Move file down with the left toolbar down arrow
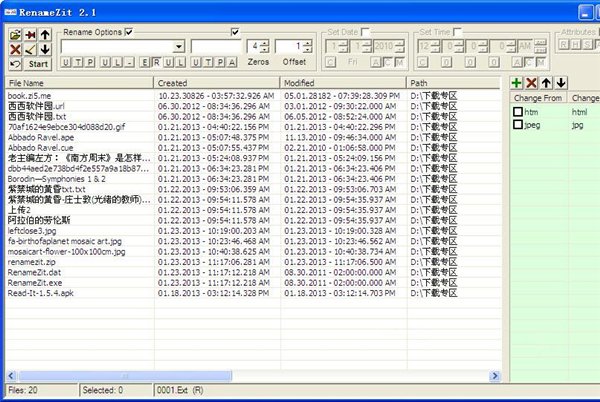Viewport: 600px width, 402px height. (x=45, y=49)
